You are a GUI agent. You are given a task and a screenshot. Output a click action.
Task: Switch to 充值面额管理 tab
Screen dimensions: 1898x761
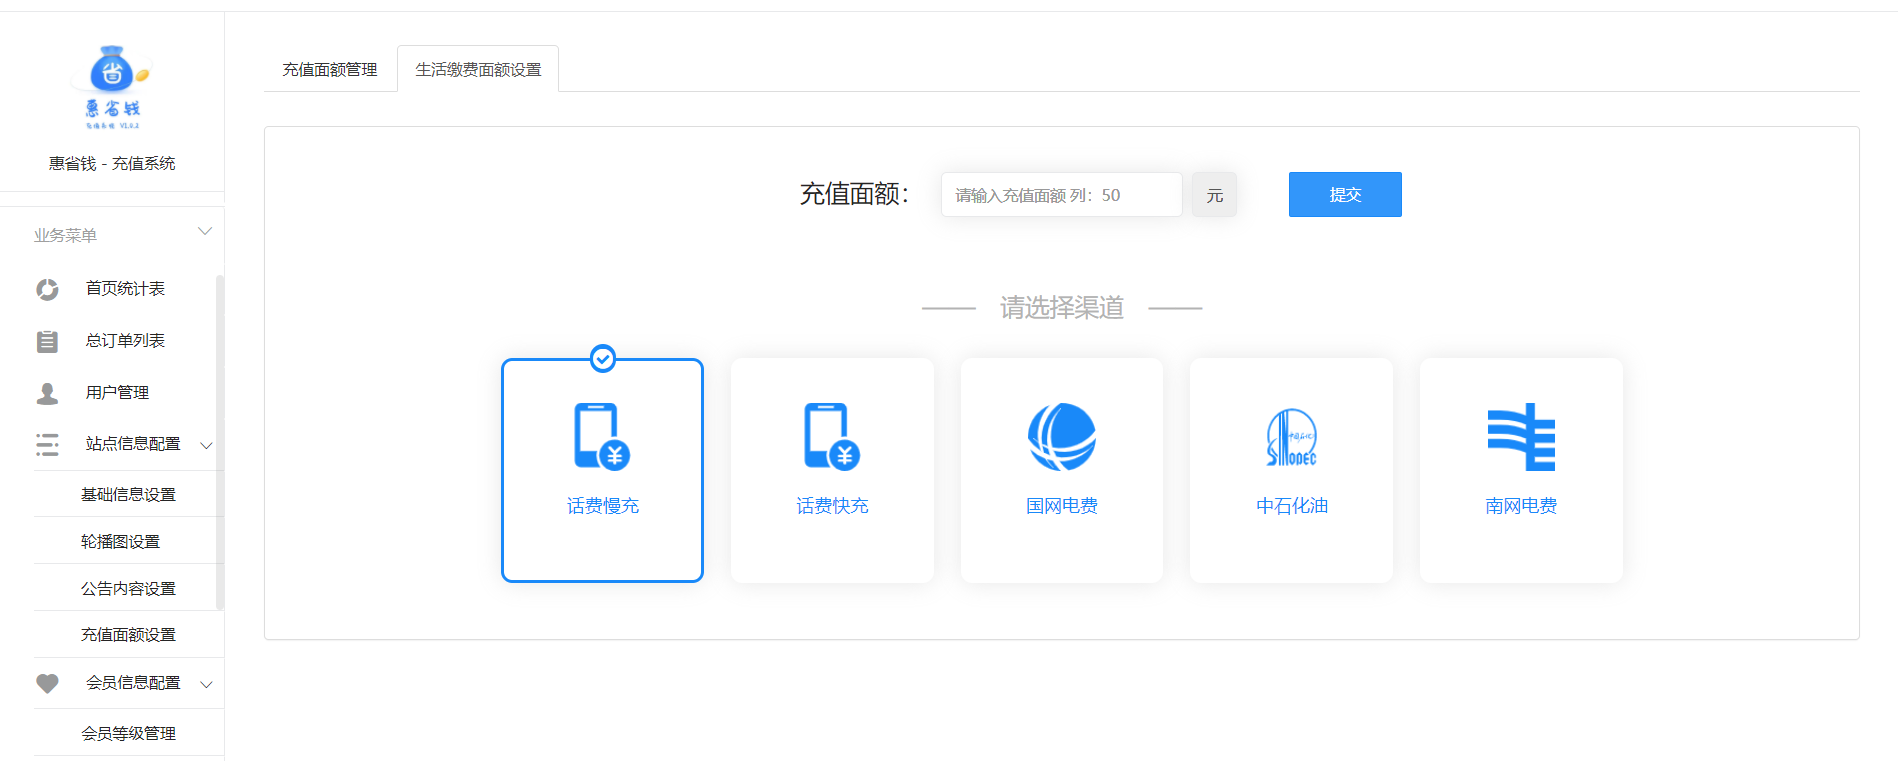point(330,69)
